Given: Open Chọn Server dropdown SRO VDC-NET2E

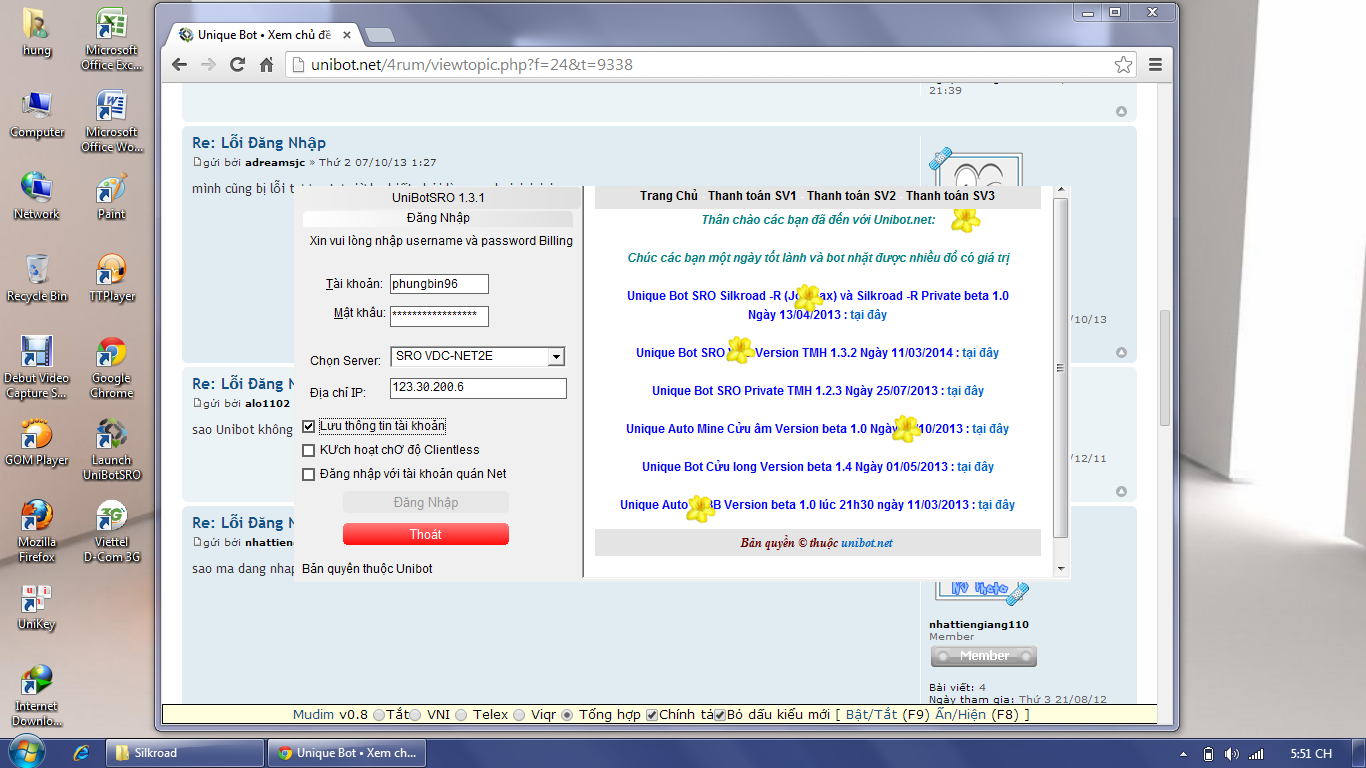Looking at the screenshot, I should (478, 356).
